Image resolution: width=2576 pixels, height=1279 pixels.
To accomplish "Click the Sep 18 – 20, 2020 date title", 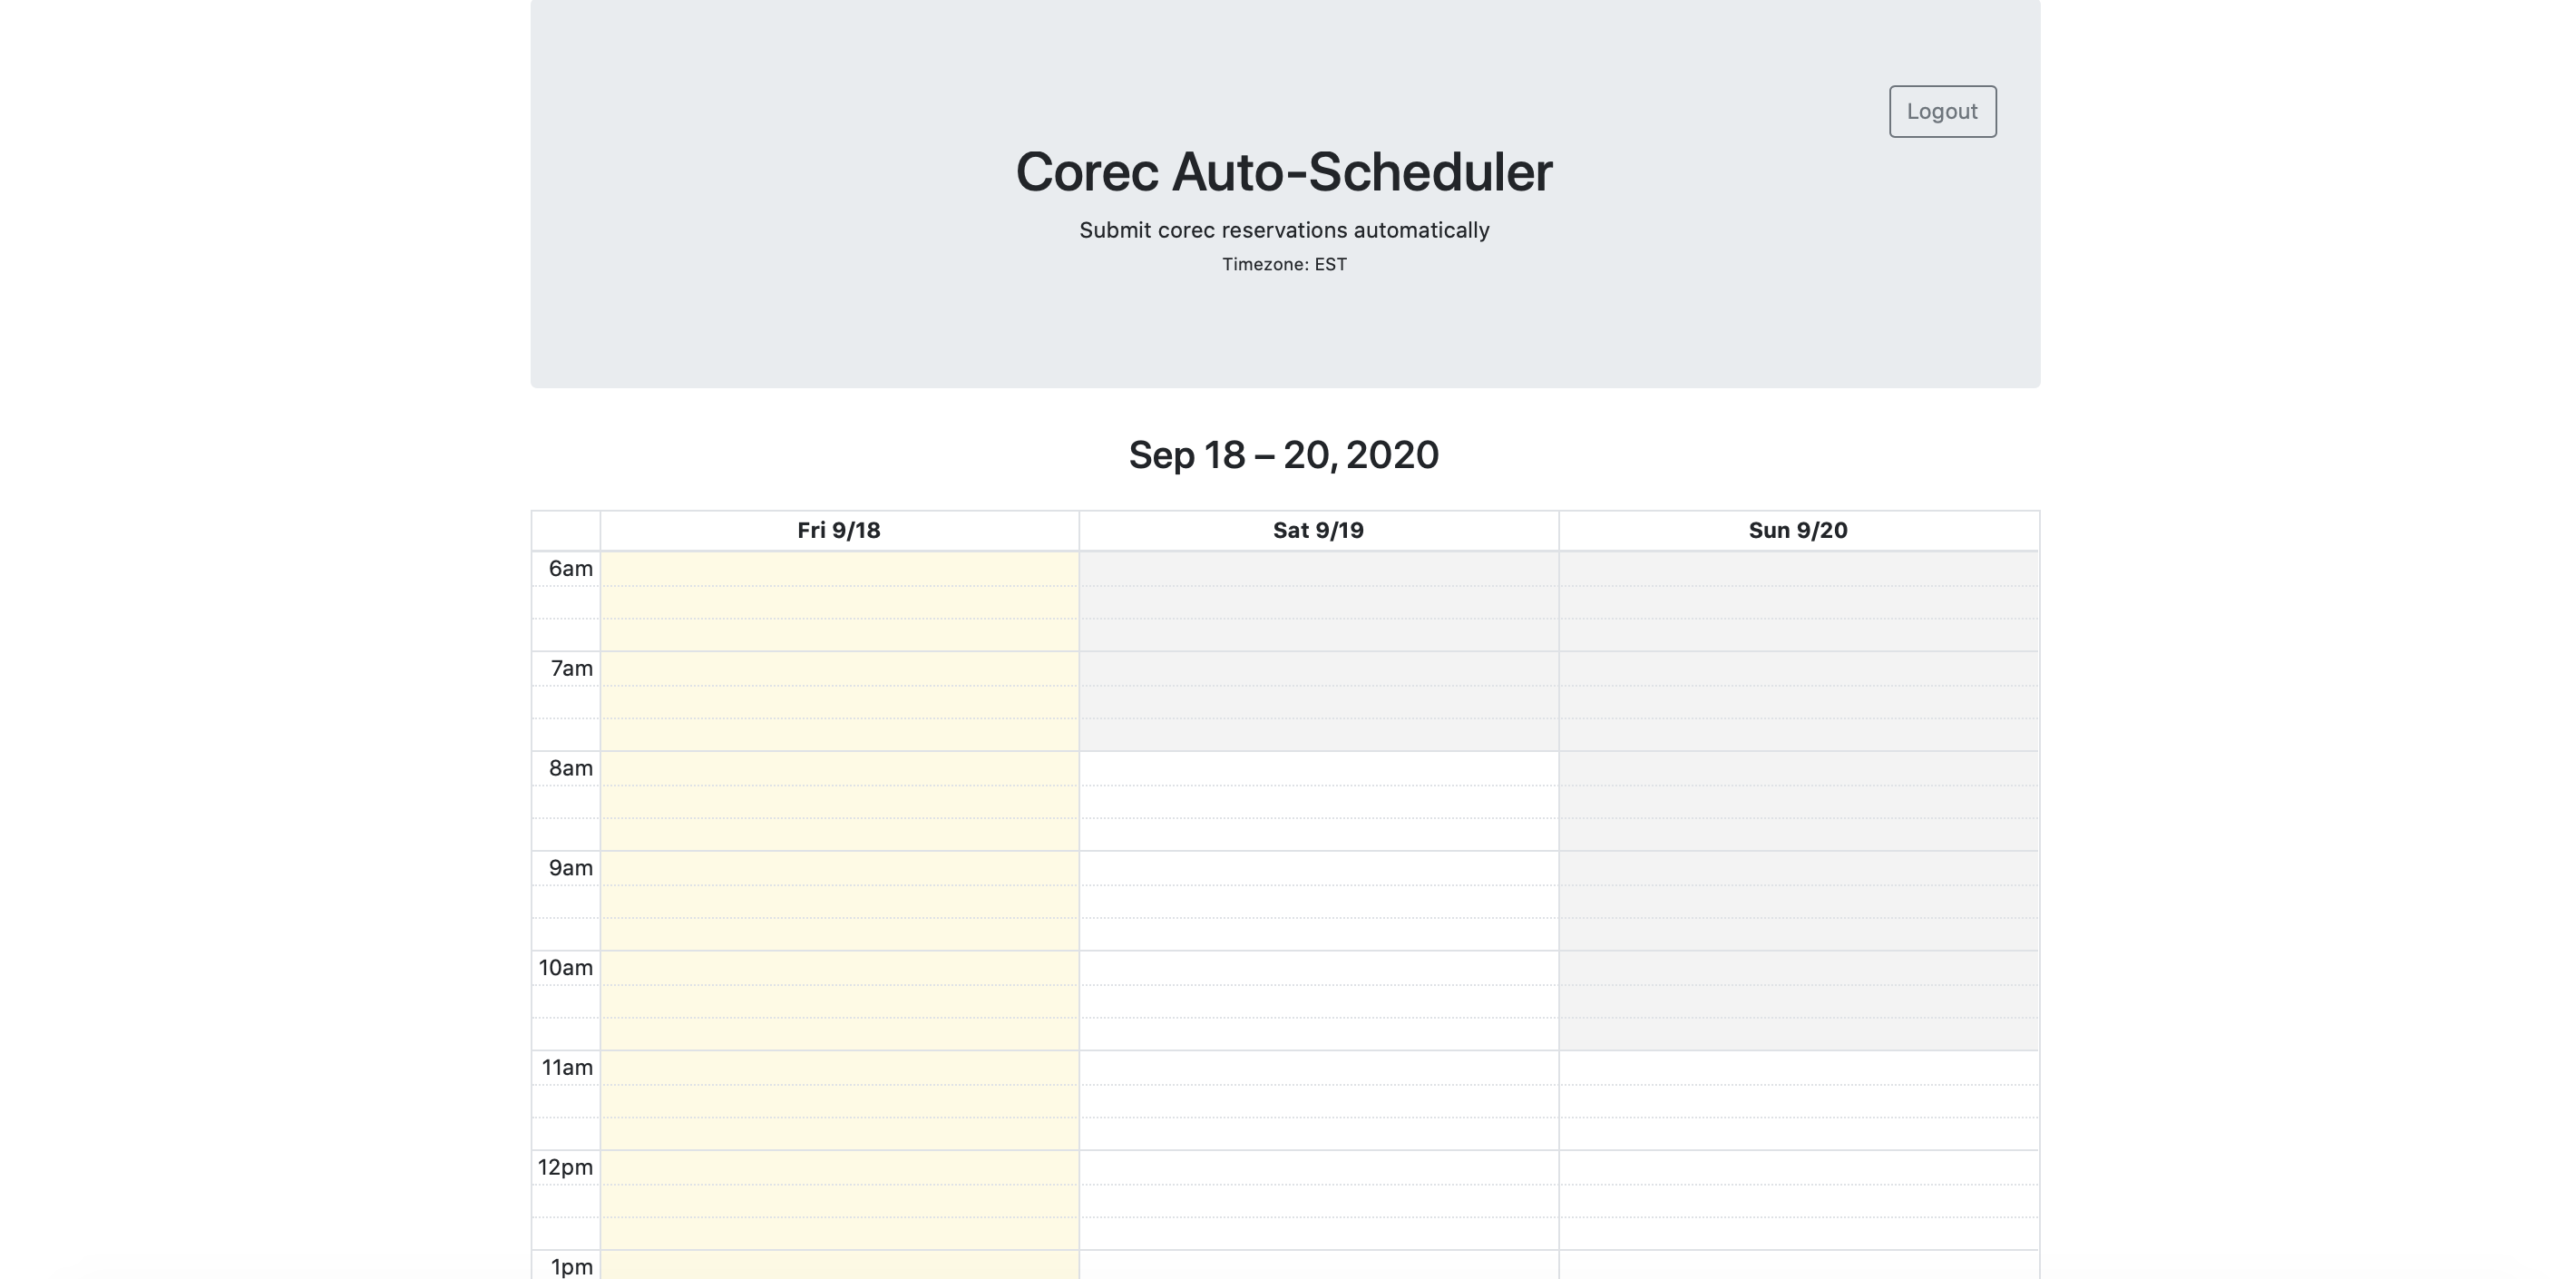I will point(1283,455).
